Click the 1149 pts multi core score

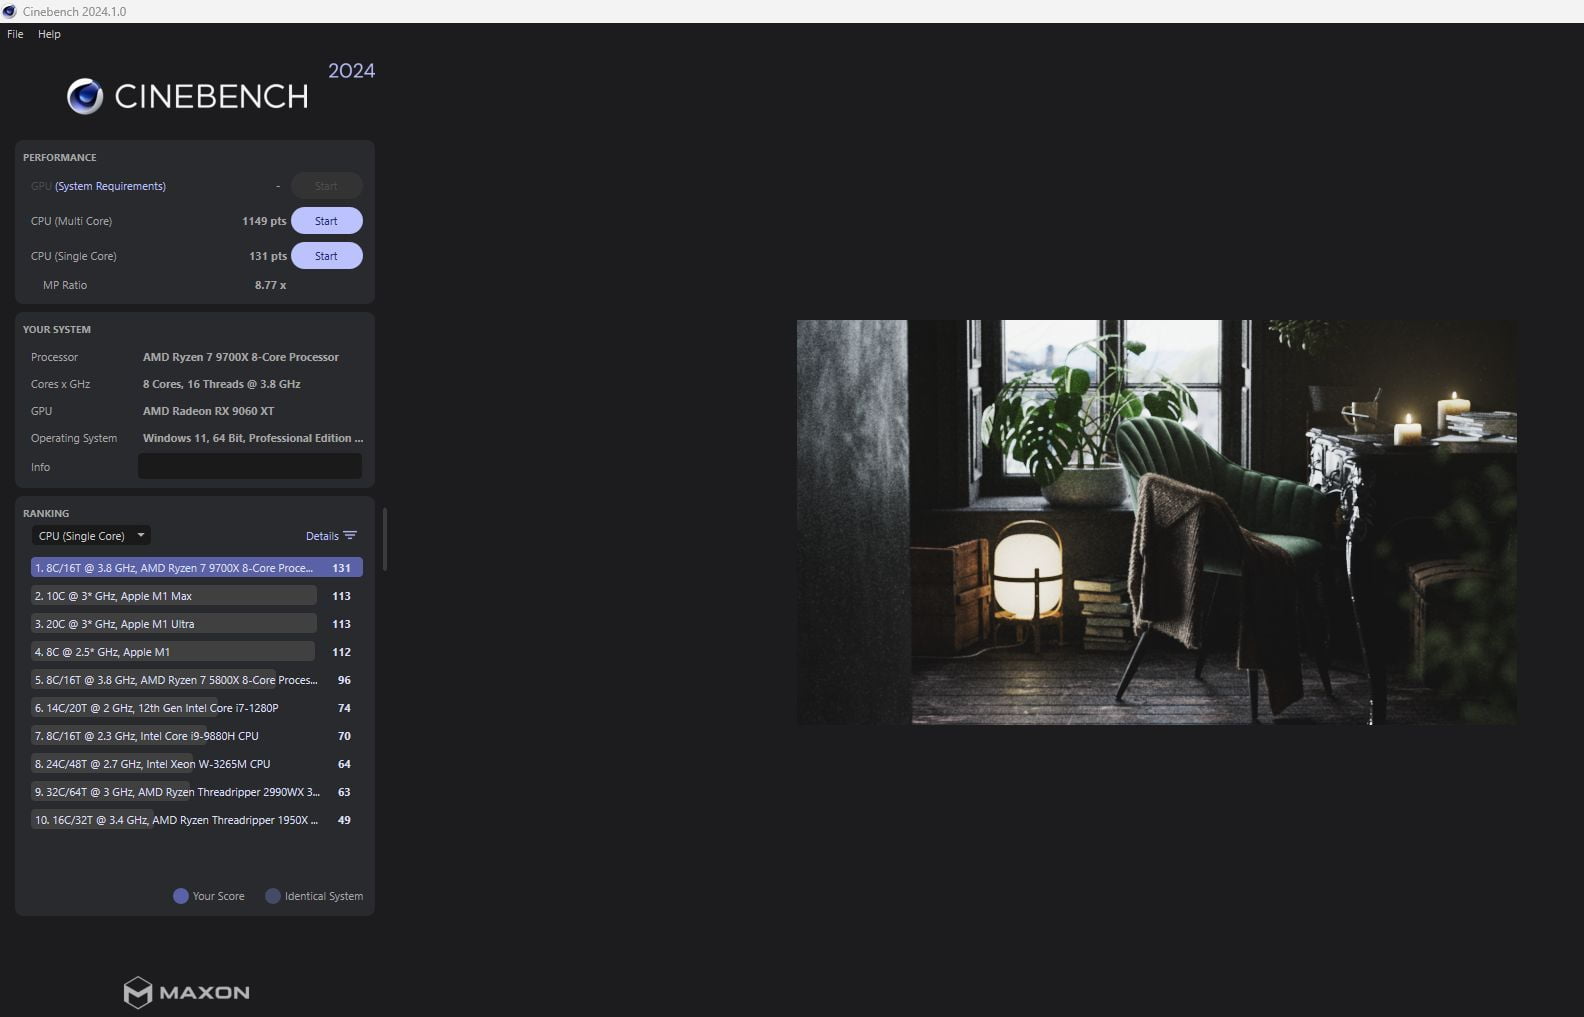[x=264, y=221]
